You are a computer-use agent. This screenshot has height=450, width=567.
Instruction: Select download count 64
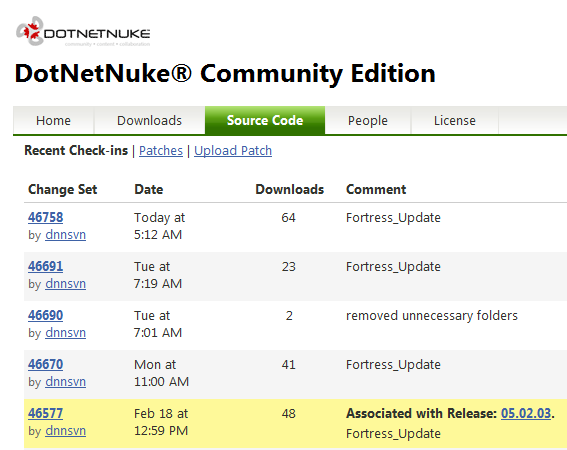pyautogui.click(x=289, y=218)
